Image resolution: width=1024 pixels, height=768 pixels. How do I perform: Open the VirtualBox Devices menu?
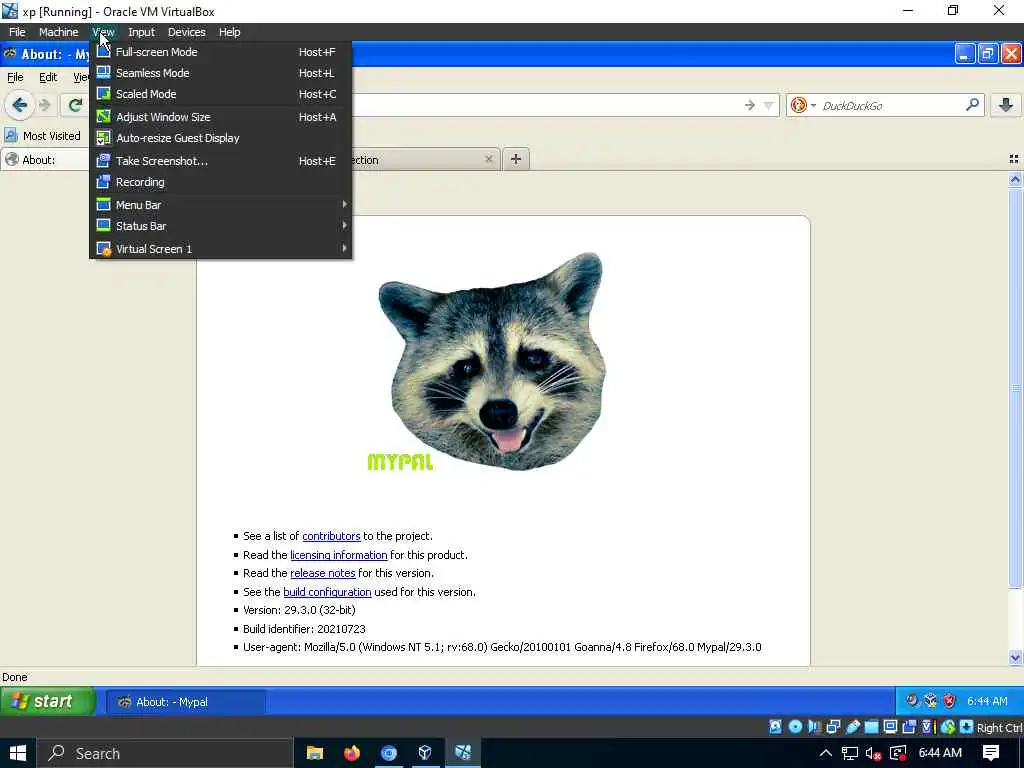[x=186, y=32]
